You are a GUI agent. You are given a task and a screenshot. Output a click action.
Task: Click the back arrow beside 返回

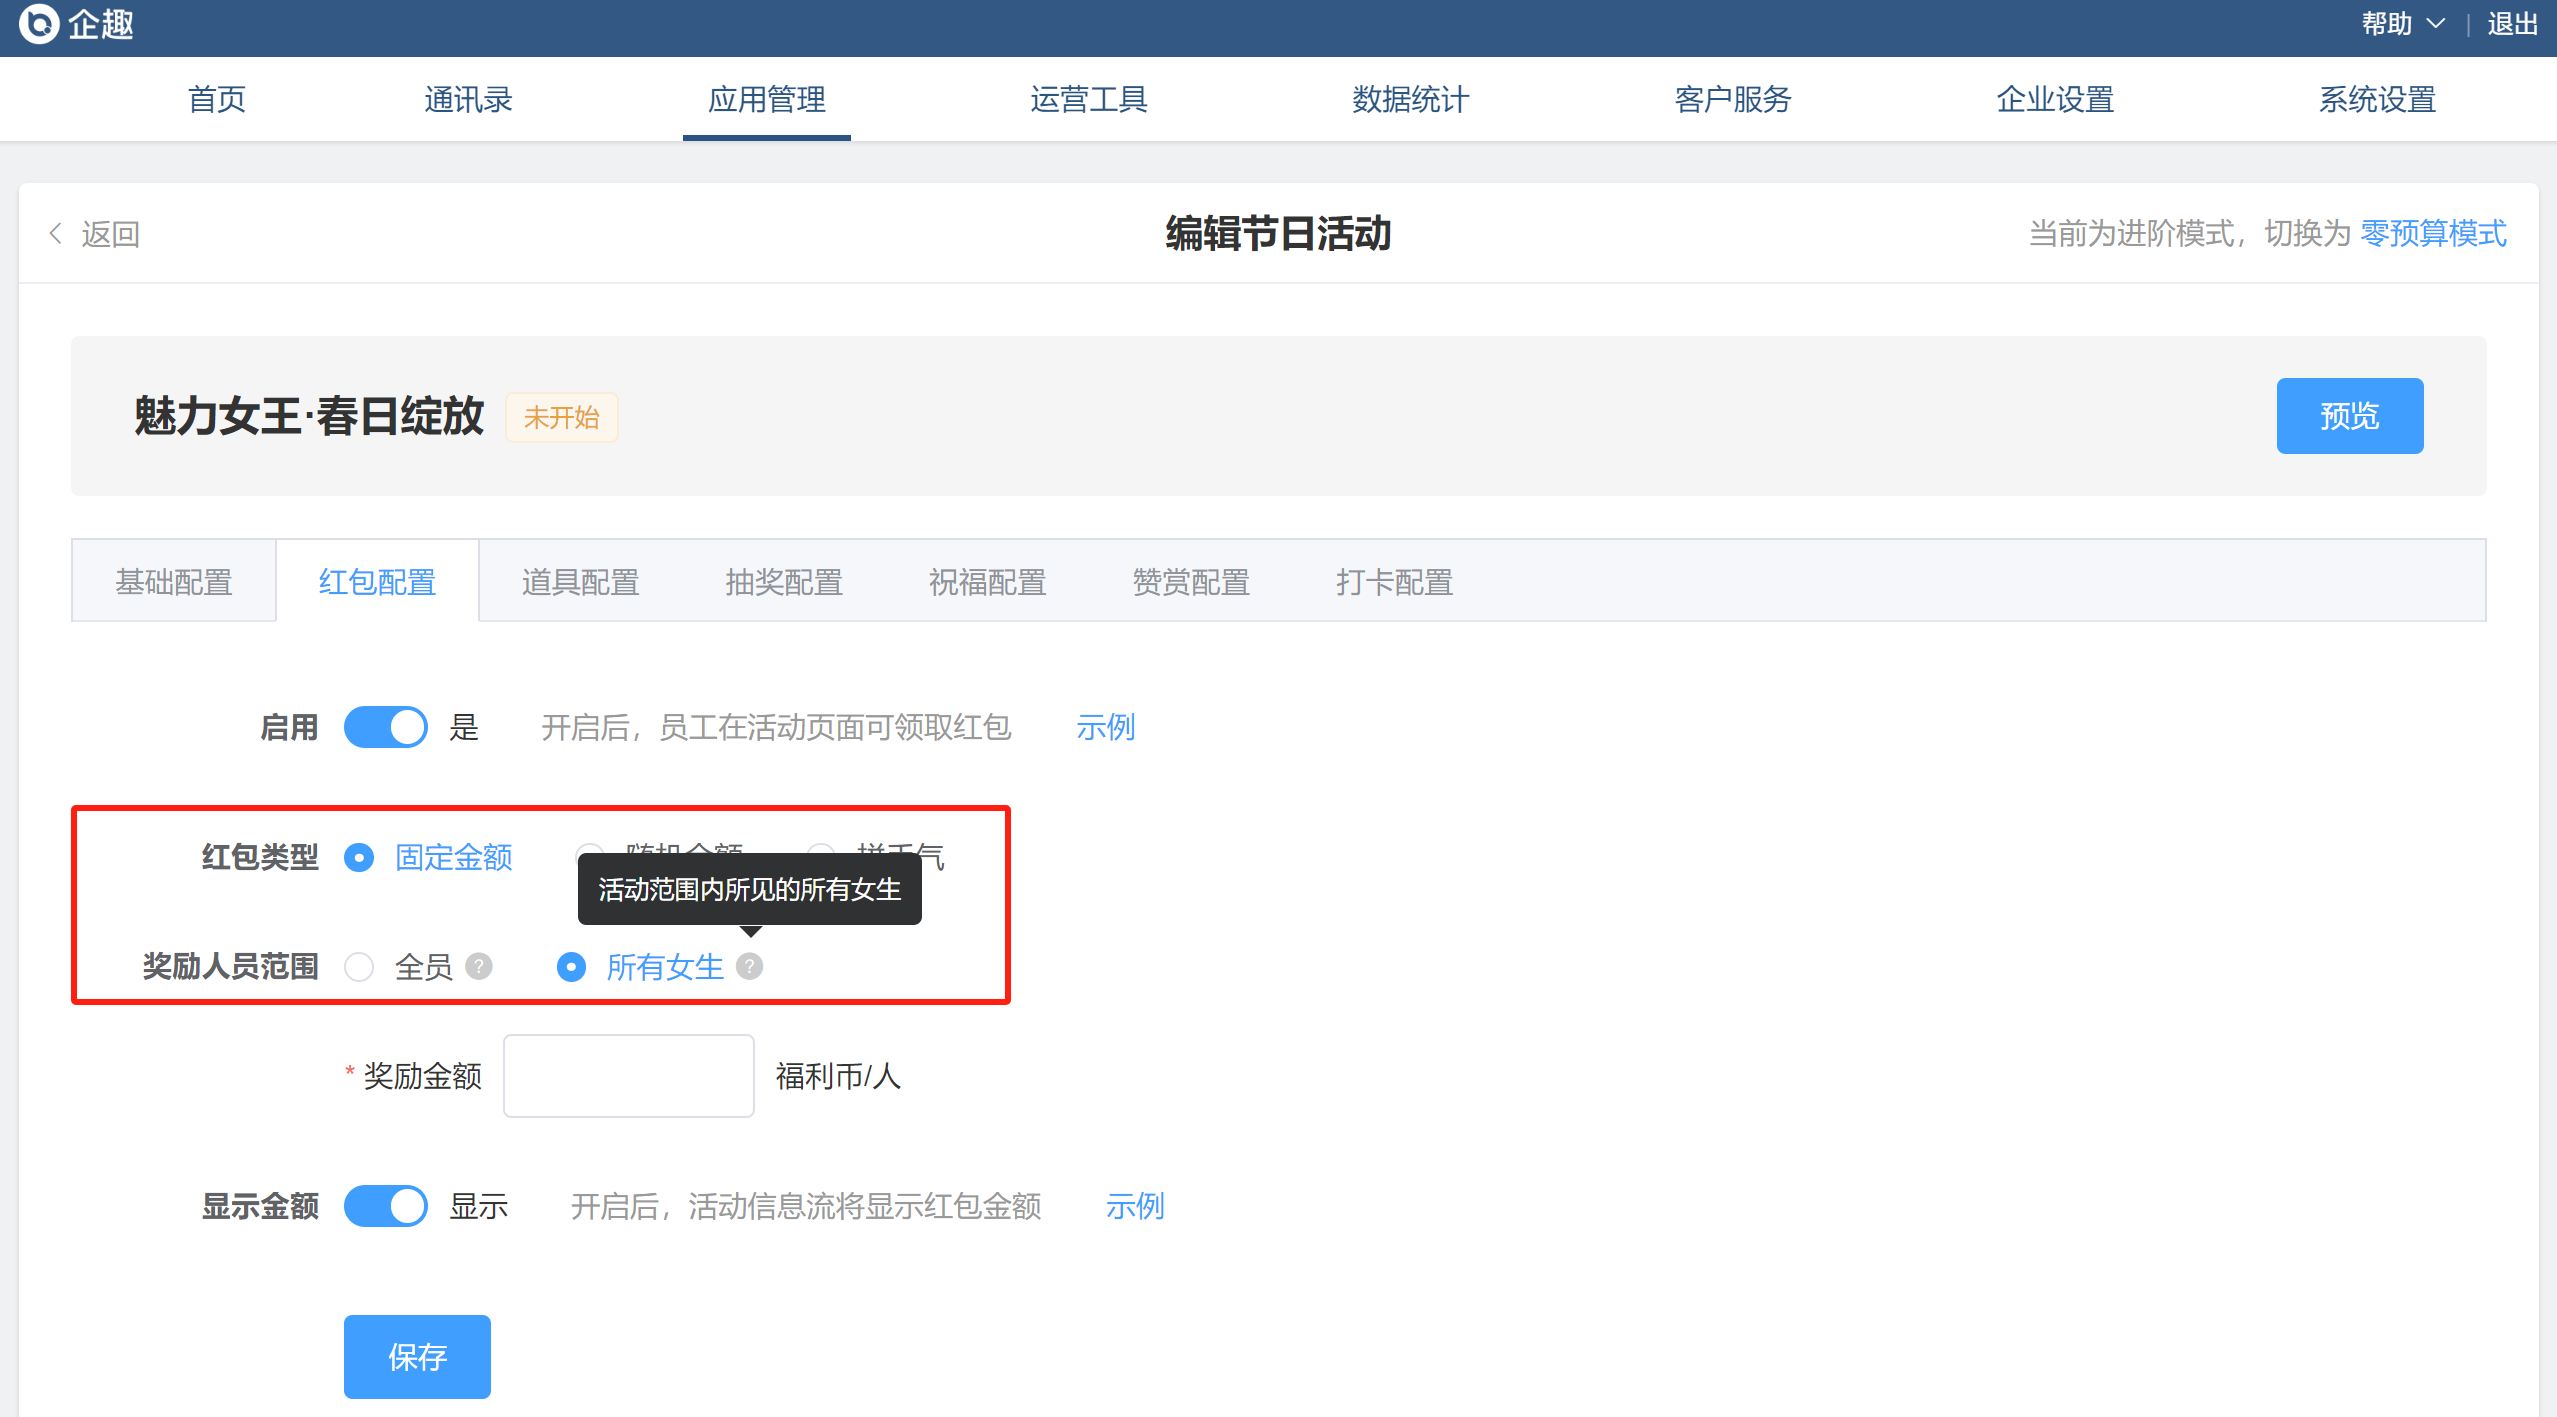click(x=56, y=234)
